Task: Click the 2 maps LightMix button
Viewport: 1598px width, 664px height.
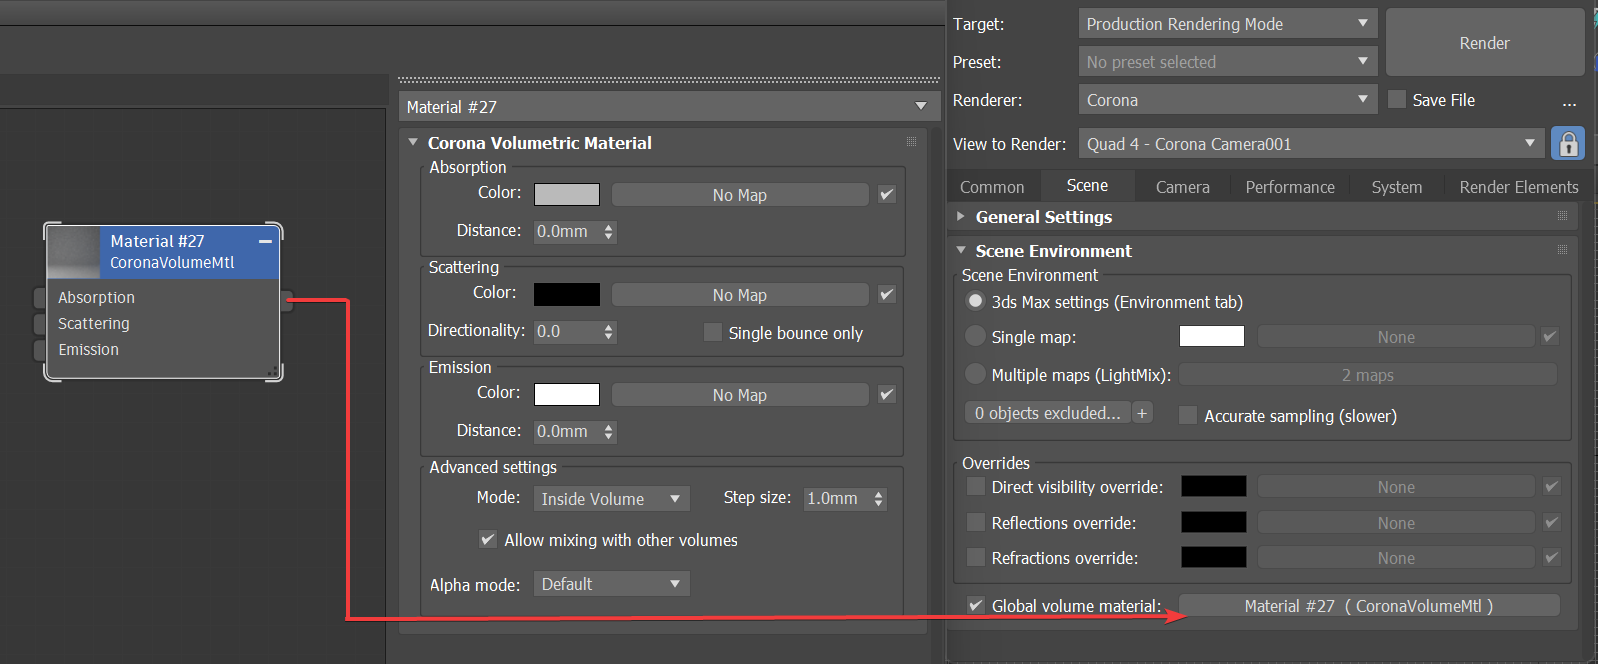Action: pos(1368,375)
